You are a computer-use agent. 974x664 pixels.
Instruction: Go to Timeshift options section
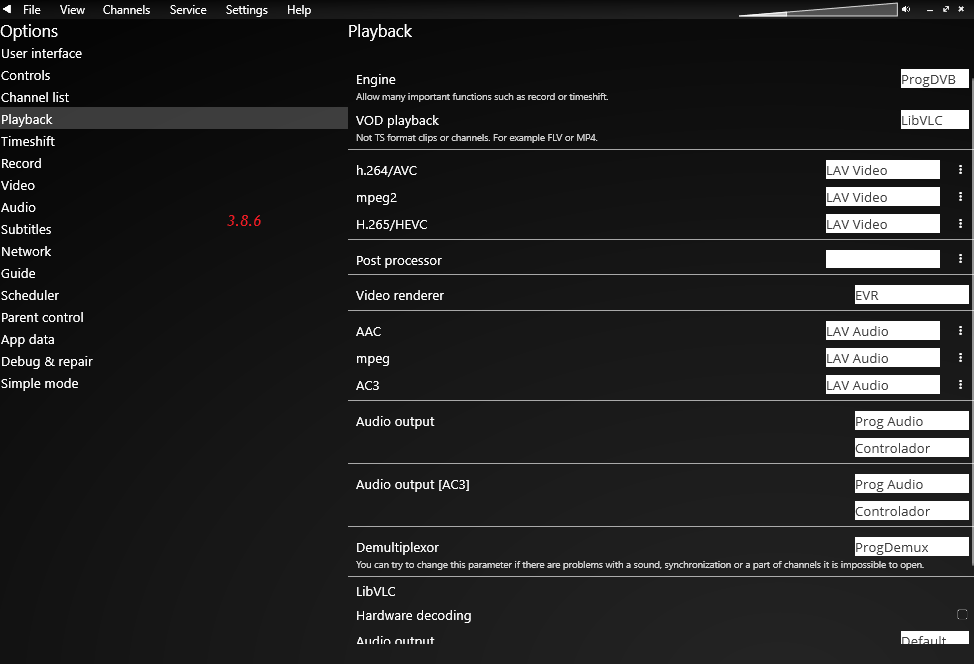(x=28, y=141)
